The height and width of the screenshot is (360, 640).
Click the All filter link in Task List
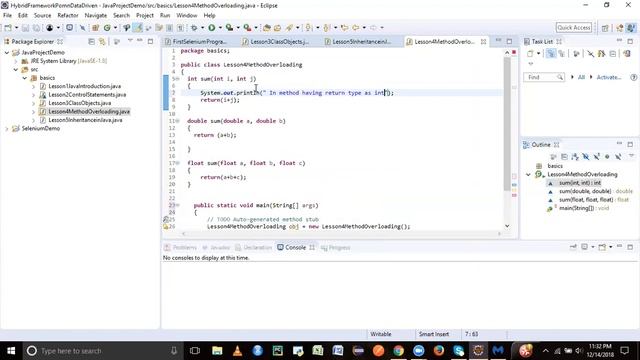point(581,77)
